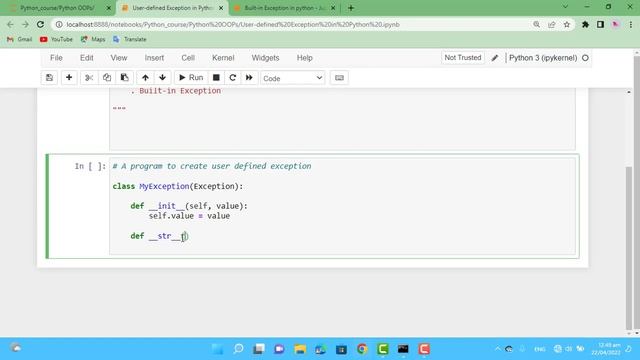The height and width of the screenshot is (360, 640).
Task: Open the File menu
Action: pos(56,58)
